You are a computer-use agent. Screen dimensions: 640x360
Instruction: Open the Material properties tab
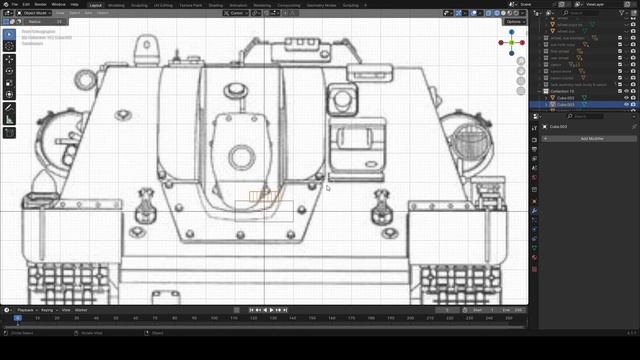coord(534,258)
